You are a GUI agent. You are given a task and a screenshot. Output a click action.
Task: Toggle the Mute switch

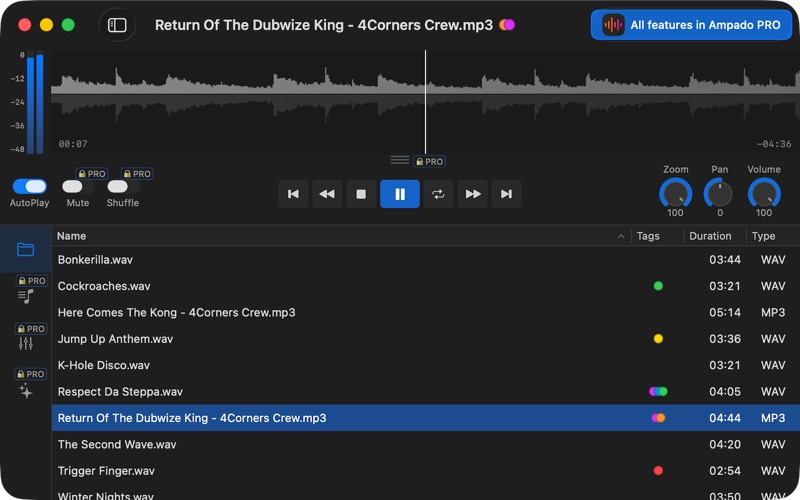[x=78, y=187]
